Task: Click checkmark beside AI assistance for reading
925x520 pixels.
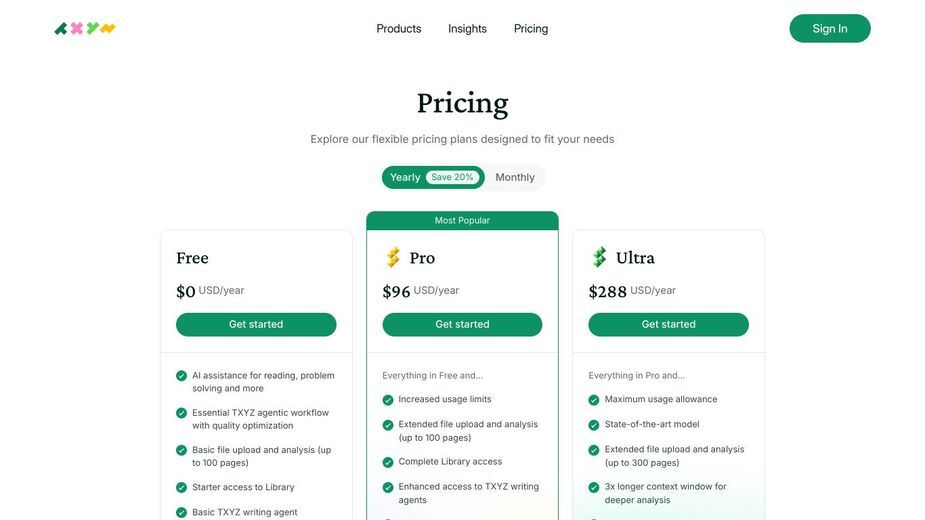Action: pyautogui.click(x=182, y=376)
